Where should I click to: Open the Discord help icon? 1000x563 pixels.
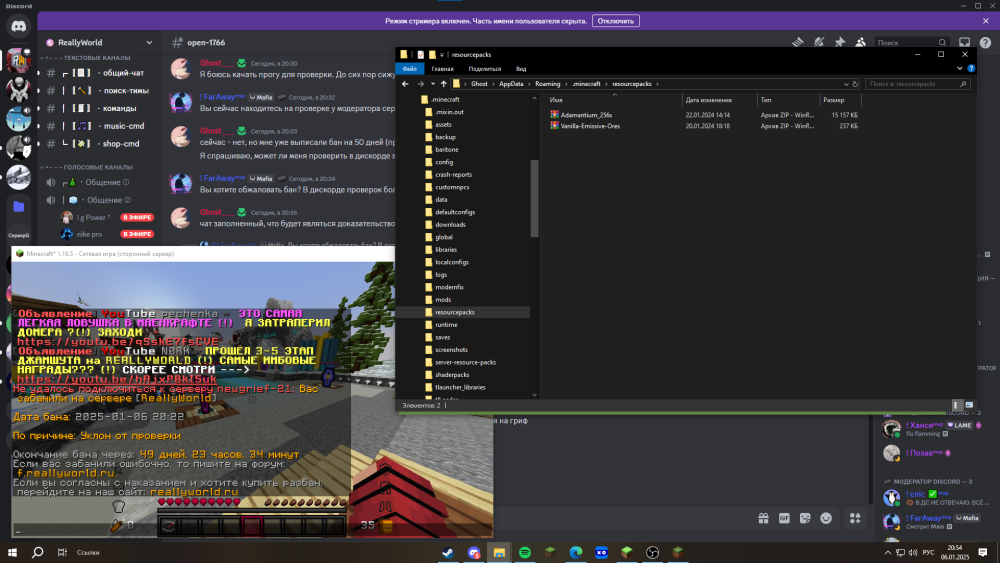point(985,43)
